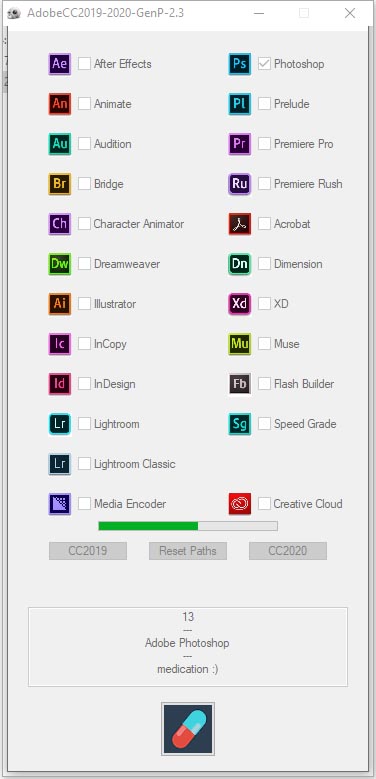The width and height of the screenshot is (376, 779).
Task: Click the Flash Builder Fb icon
Action: [240, 384]
